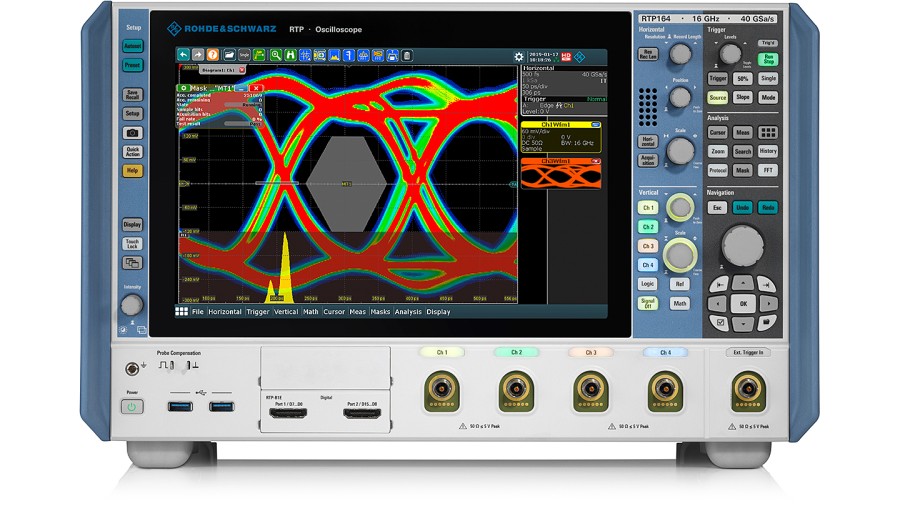Toggle the Ch 1 channel button
Viewport: 900px width, 506px height.
(648, 208)
